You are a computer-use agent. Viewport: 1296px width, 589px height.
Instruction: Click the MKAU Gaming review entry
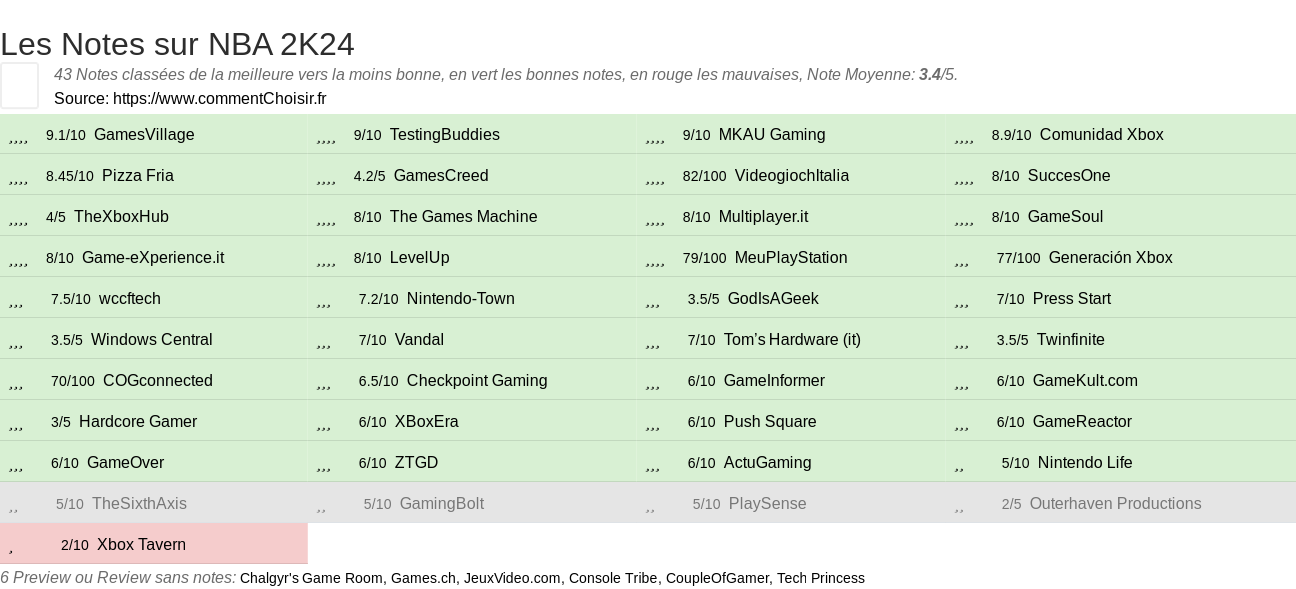772,135
